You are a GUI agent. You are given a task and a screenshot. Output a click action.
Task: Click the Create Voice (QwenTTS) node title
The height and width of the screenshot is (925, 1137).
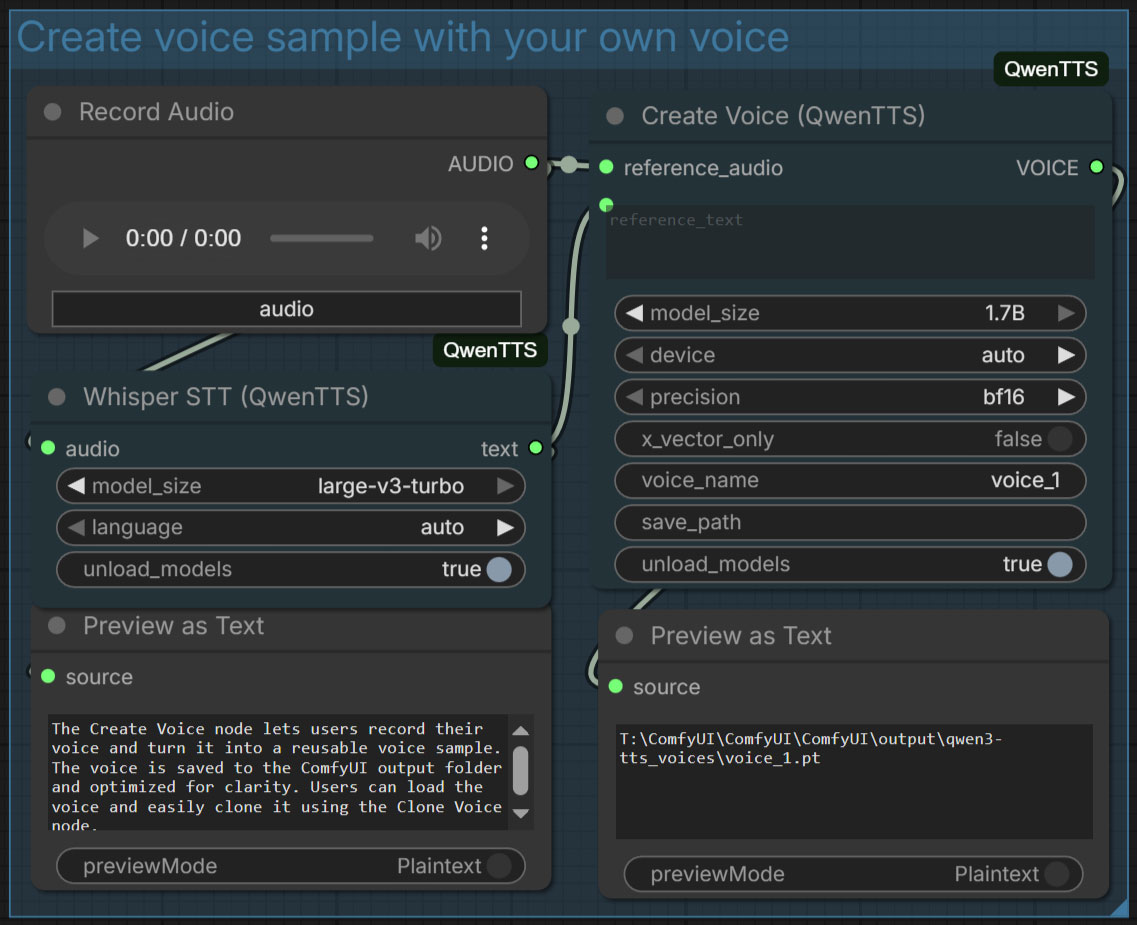783,116
